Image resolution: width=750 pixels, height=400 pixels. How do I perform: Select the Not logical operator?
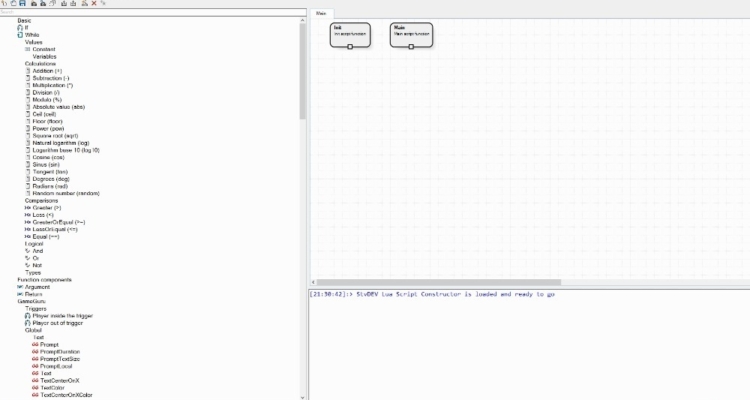point(33,265)
